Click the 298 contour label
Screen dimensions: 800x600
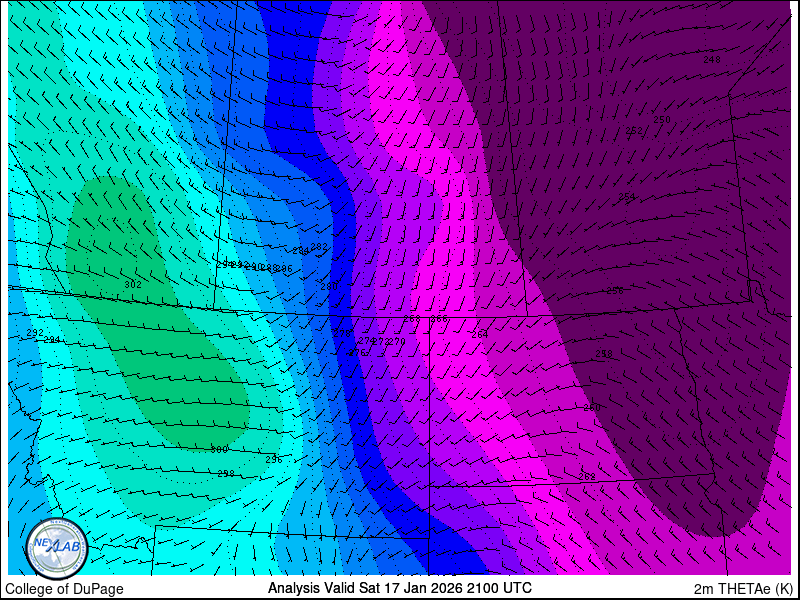(x=226, y=473)
